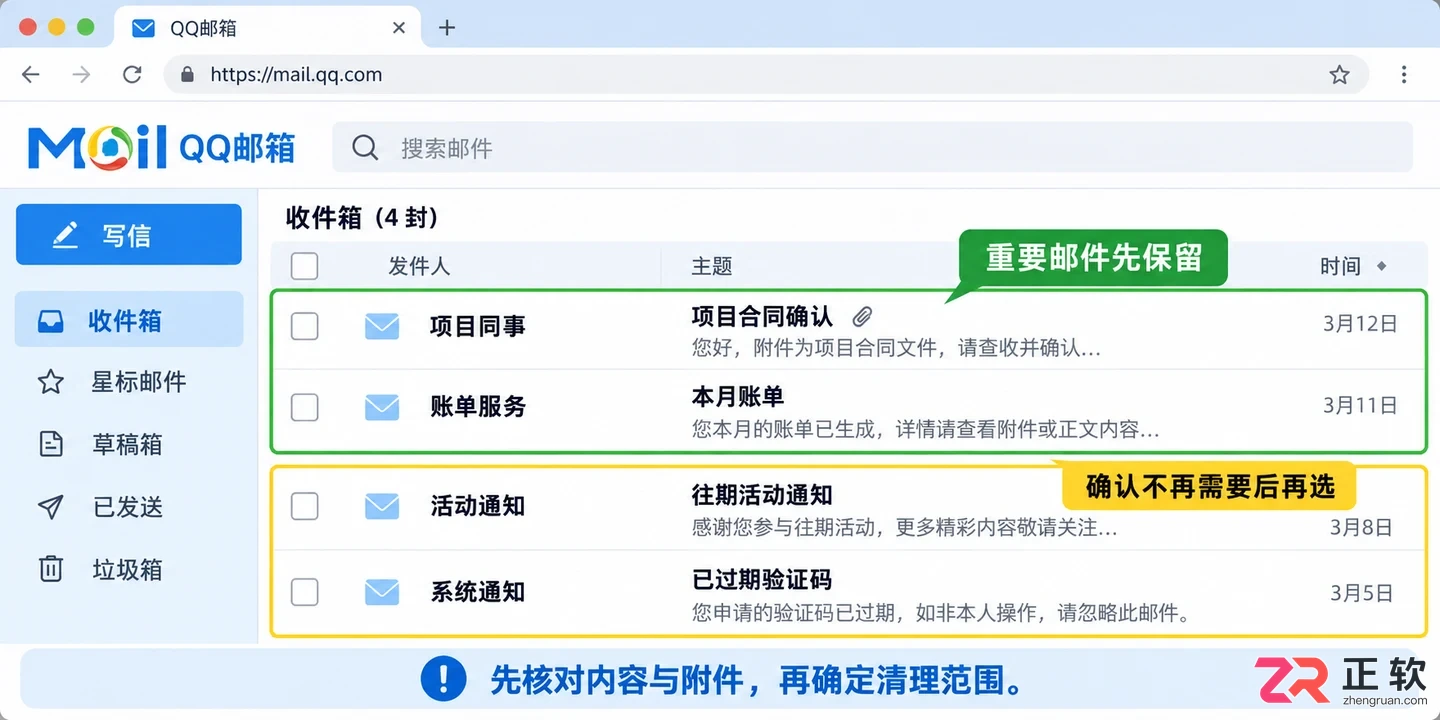Click the lock icon in address bar
The height and width of the screenshot is (720, 1440).
point(186,75)
